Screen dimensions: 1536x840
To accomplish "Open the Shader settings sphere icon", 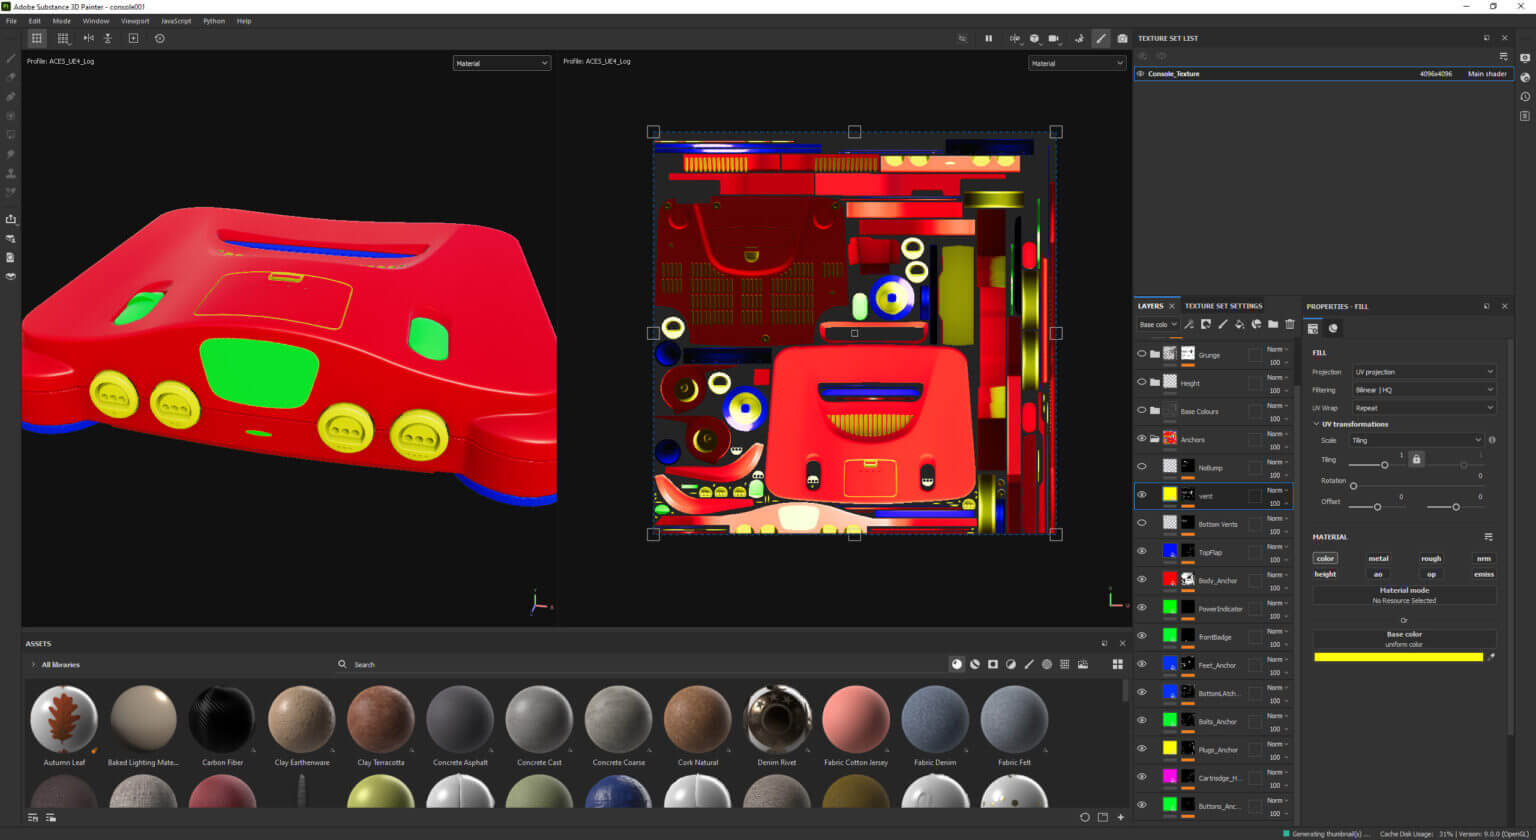I will 1525,77.
